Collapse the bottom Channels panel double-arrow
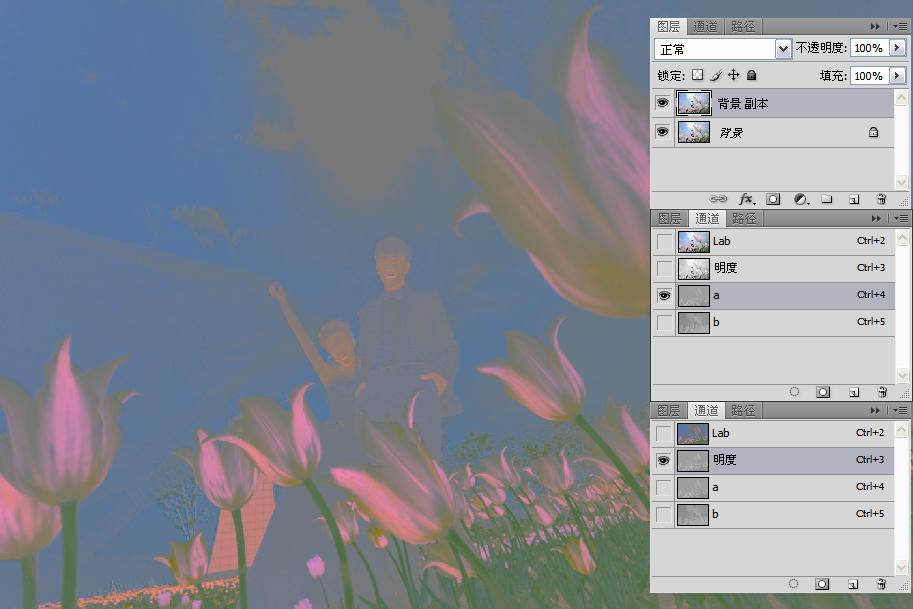913x609 pixels. [875, 410]
